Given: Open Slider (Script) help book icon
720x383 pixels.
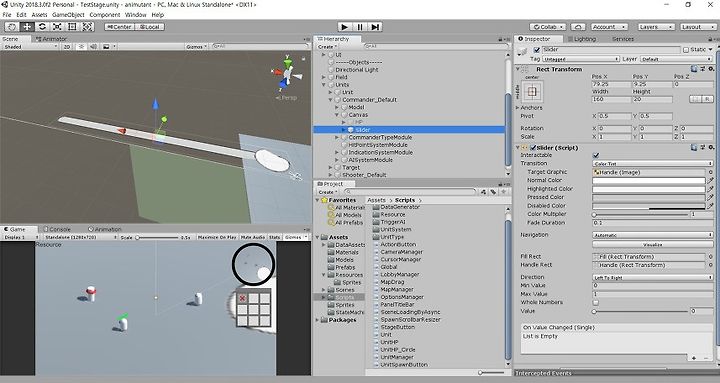Looking at the screenshot, I should [694, 147].
